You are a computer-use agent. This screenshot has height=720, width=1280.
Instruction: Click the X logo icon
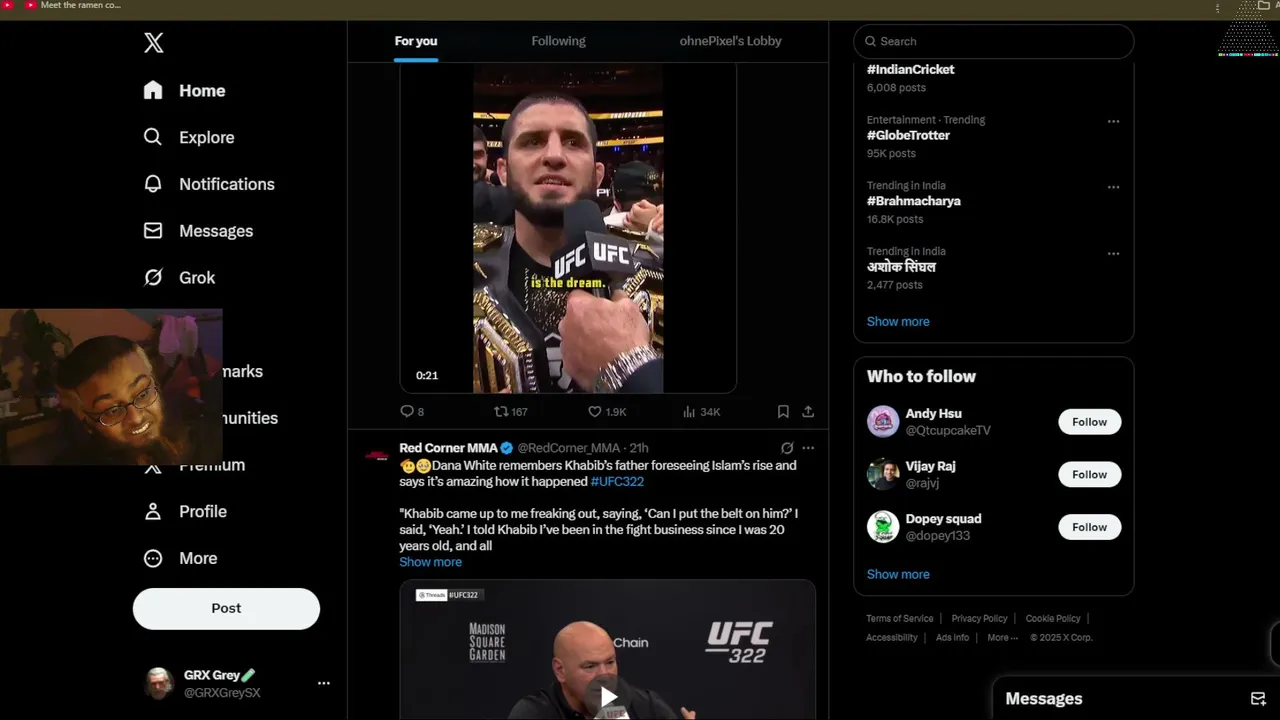coord(153,42)
